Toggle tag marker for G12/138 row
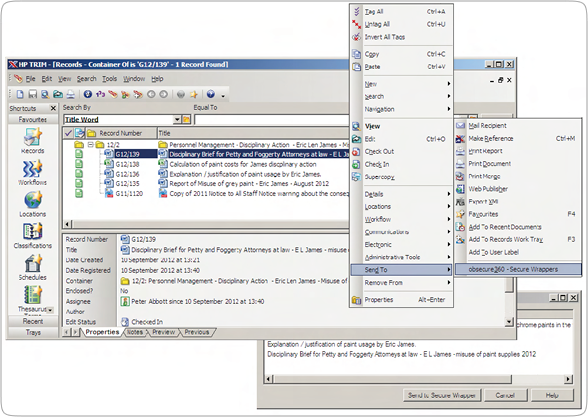 point(79,164)
